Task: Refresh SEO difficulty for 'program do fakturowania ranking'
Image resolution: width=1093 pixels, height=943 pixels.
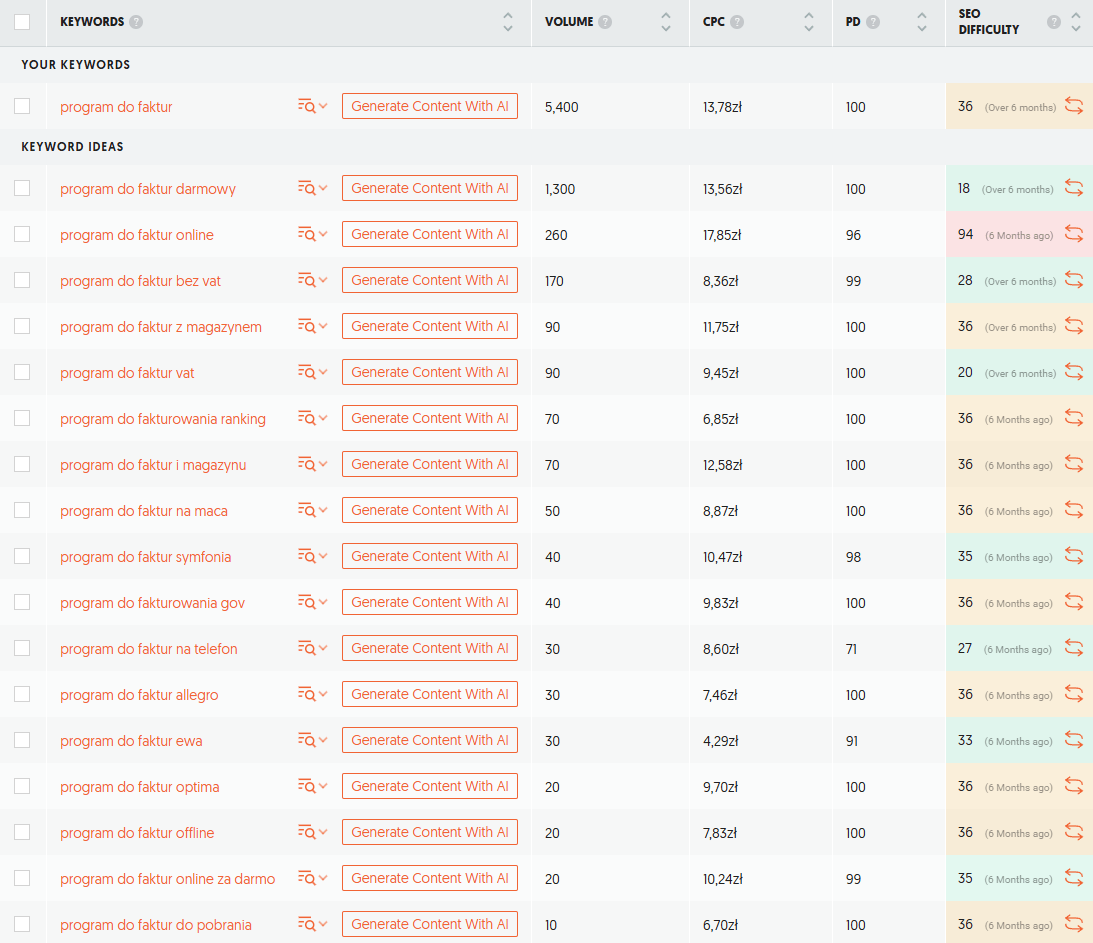Action: pos(1074,418)
